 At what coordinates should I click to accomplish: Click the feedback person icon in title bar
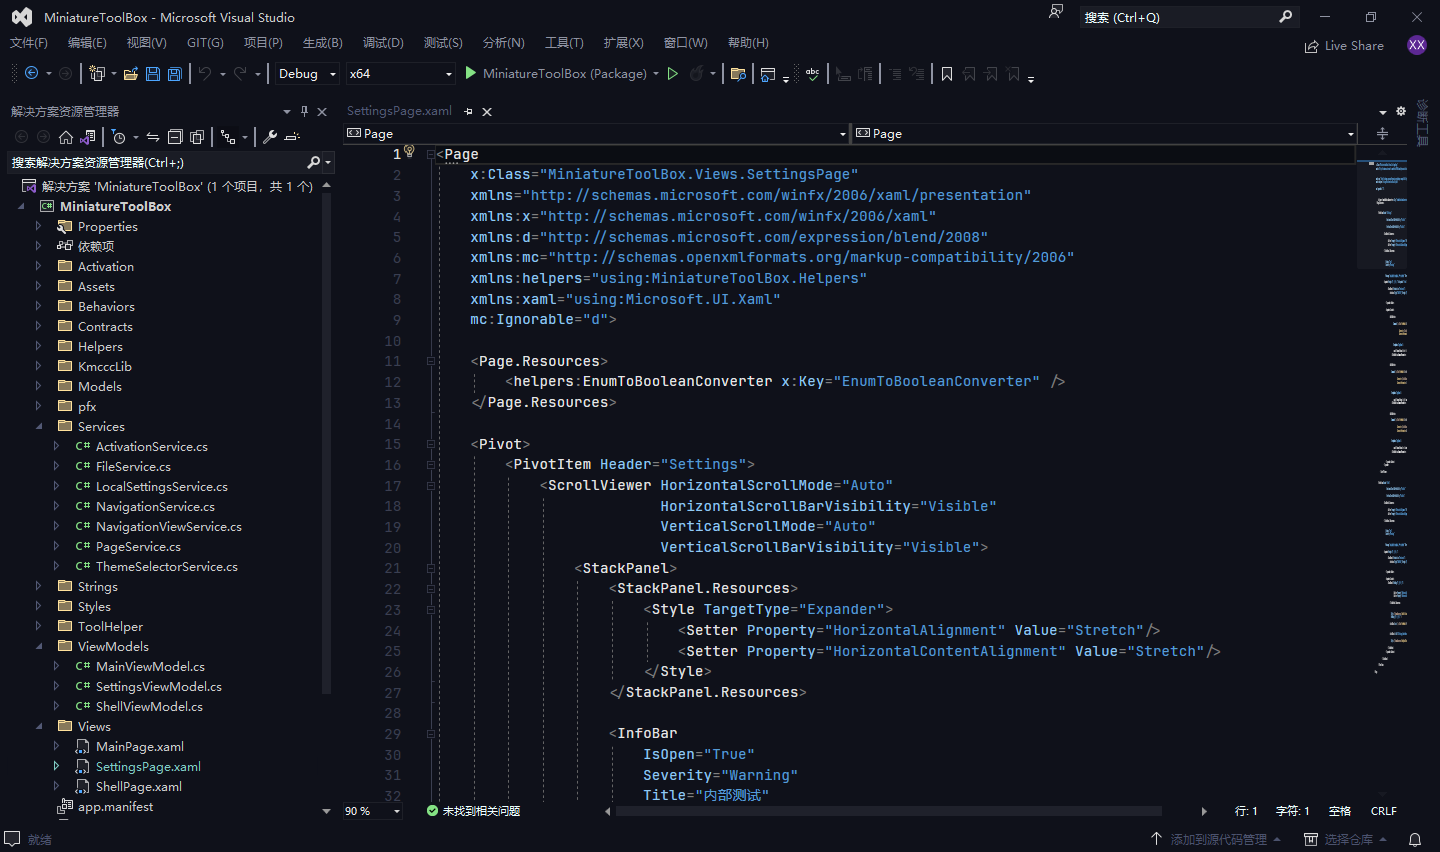click(1056, 13)
